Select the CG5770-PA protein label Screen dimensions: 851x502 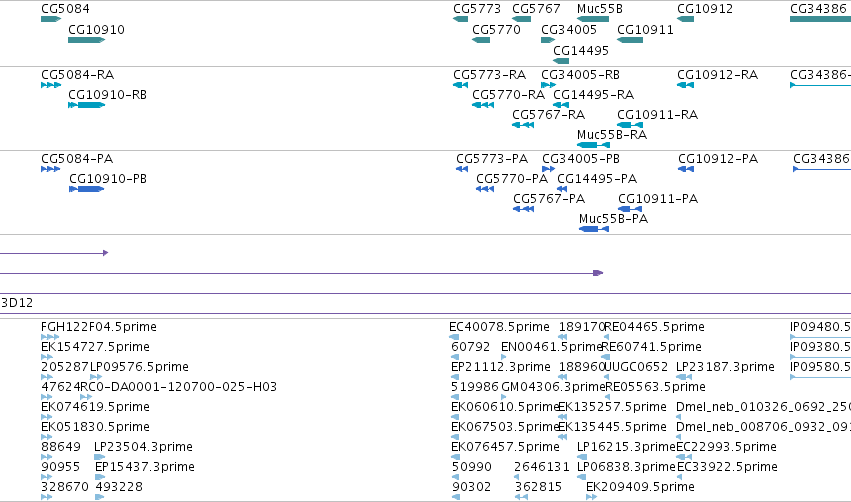(512, 179)
